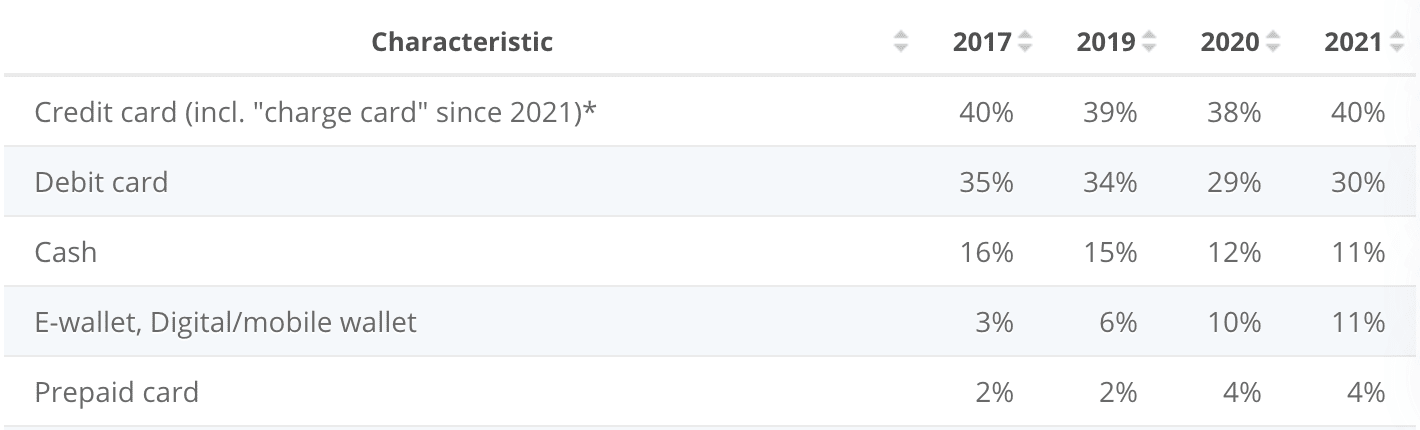Click the sort arrows beside Characteristic
Screen dimensions: 1420x430
901,42
